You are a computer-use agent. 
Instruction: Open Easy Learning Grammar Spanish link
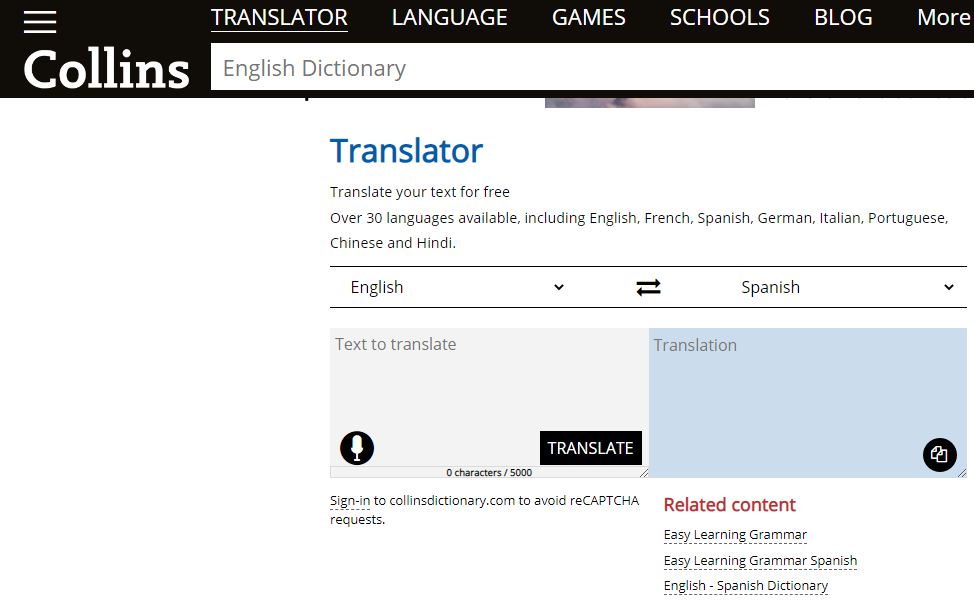(760, 561)
